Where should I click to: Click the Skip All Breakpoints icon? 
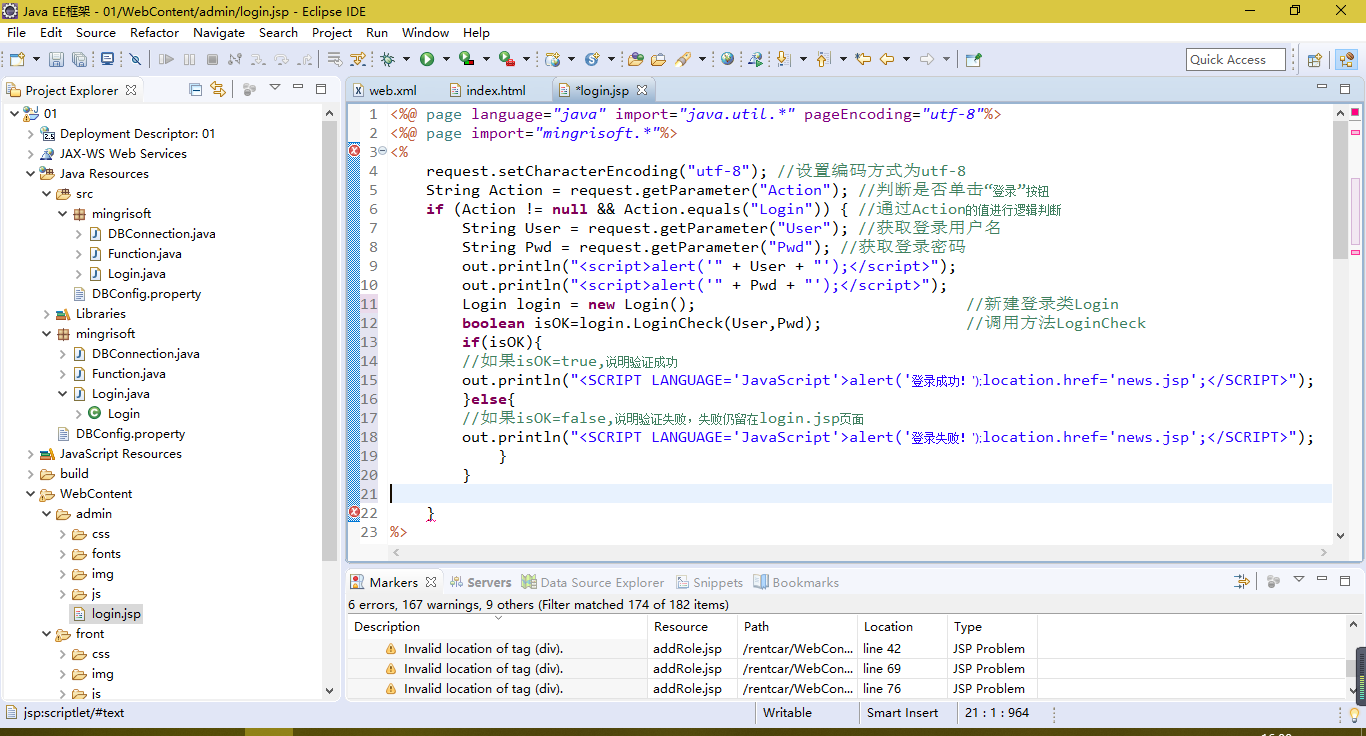(x=135, y=59)
